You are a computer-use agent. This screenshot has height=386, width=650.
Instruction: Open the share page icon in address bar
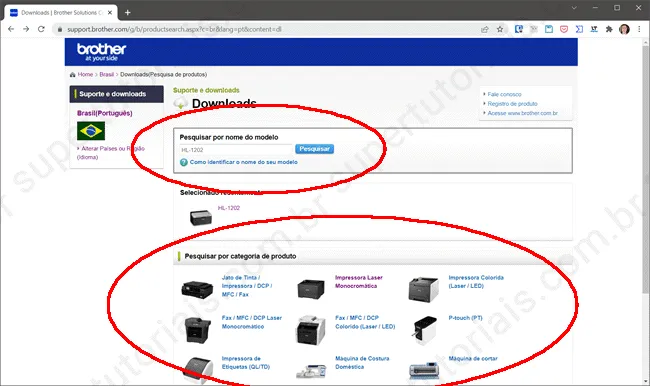coord(485,29)
